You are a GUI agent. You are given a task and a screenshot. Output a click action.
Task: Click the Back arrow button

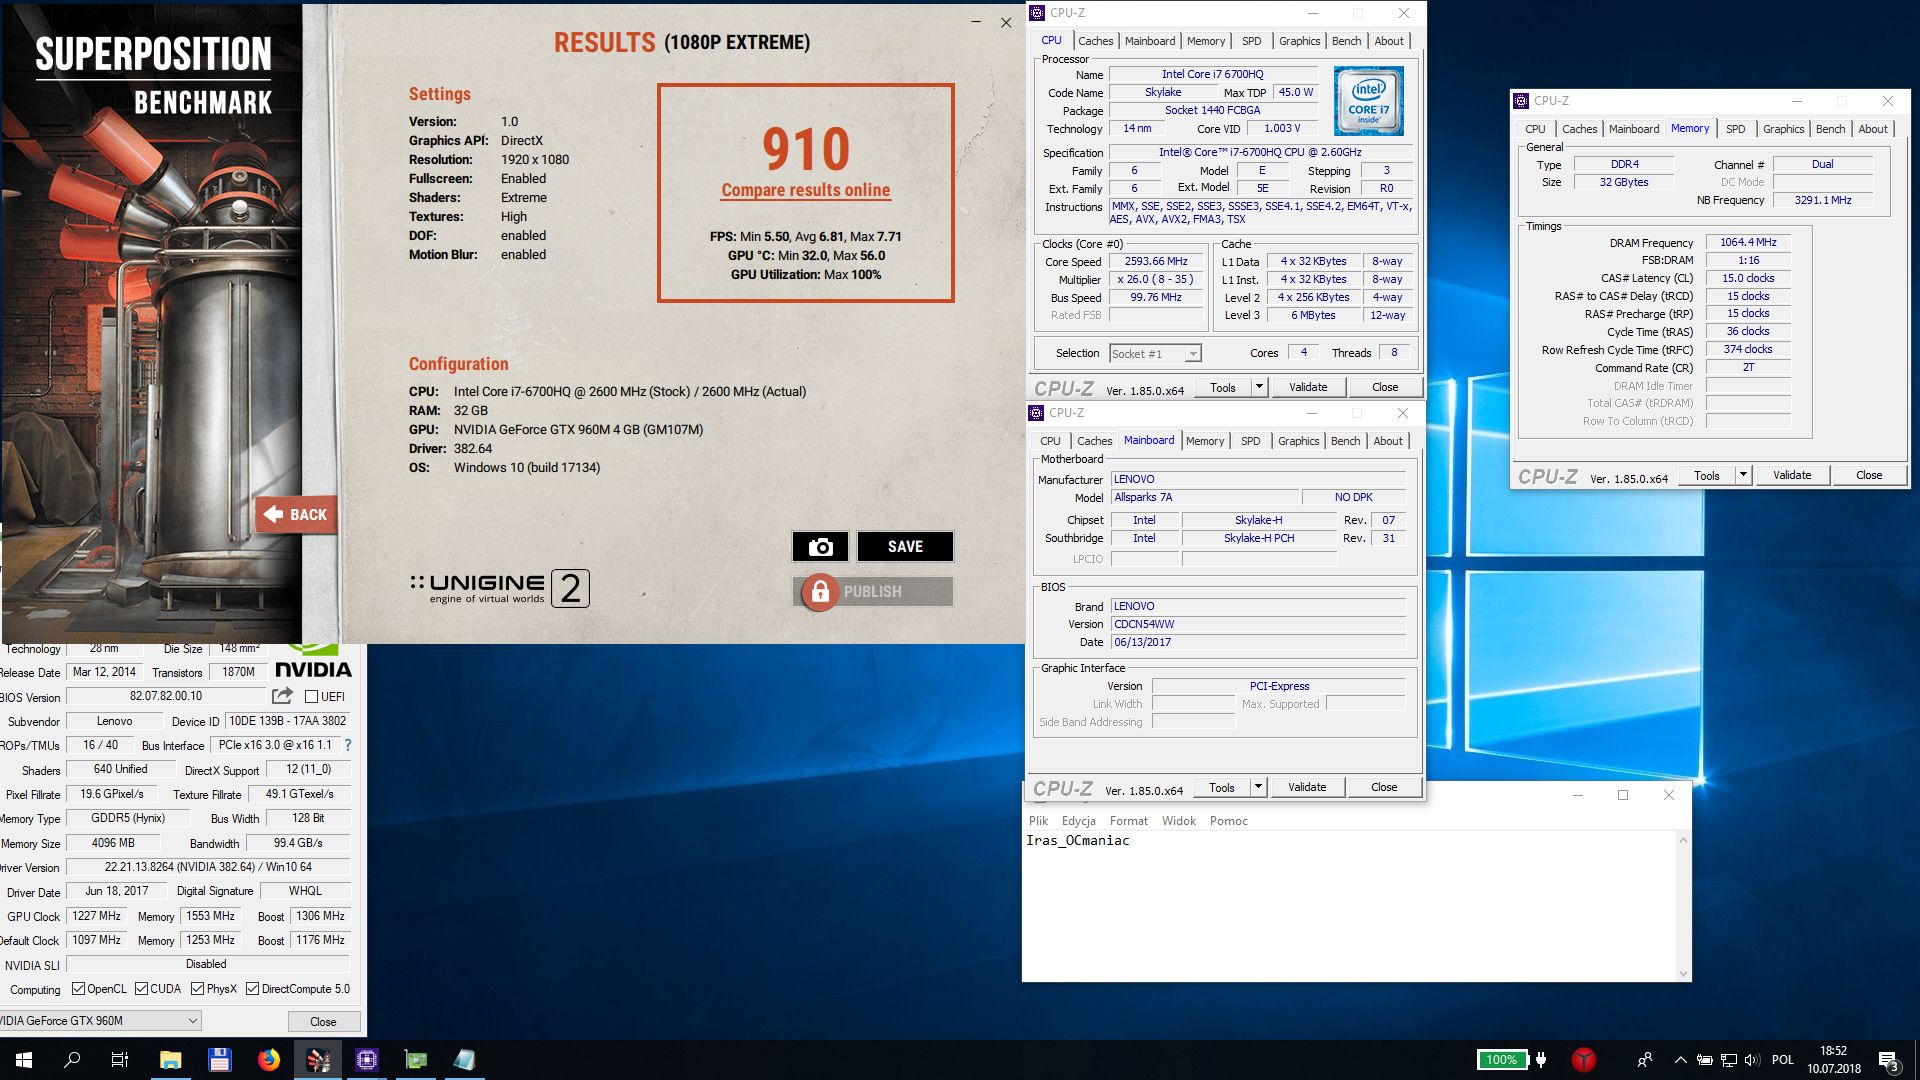coord(296,515)
